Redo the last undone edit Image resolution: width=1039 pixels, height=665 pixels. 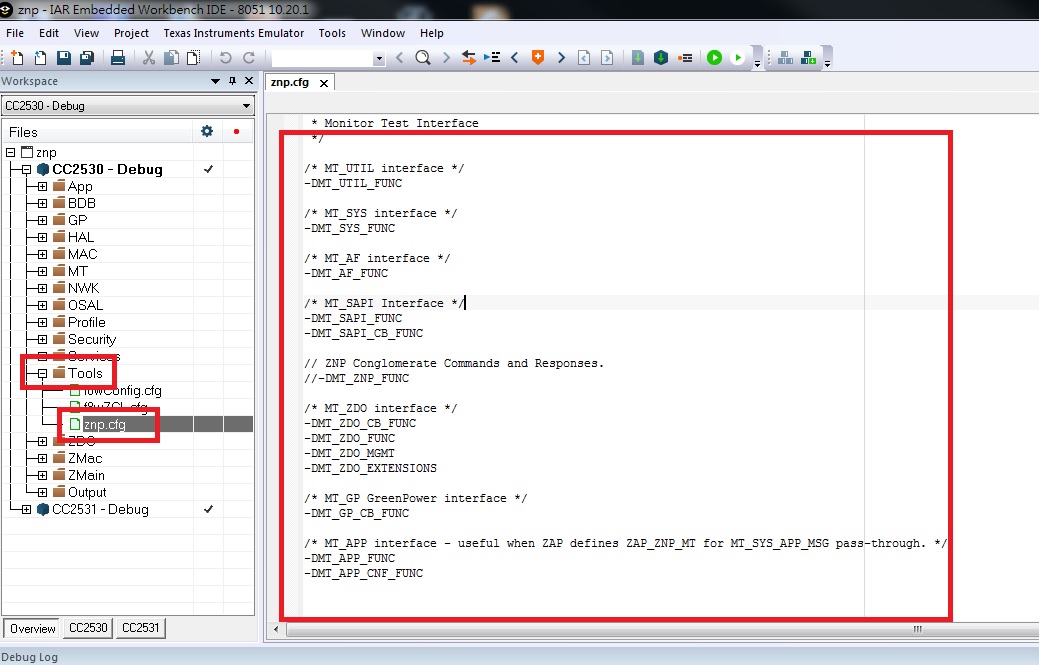coord(248,58)
